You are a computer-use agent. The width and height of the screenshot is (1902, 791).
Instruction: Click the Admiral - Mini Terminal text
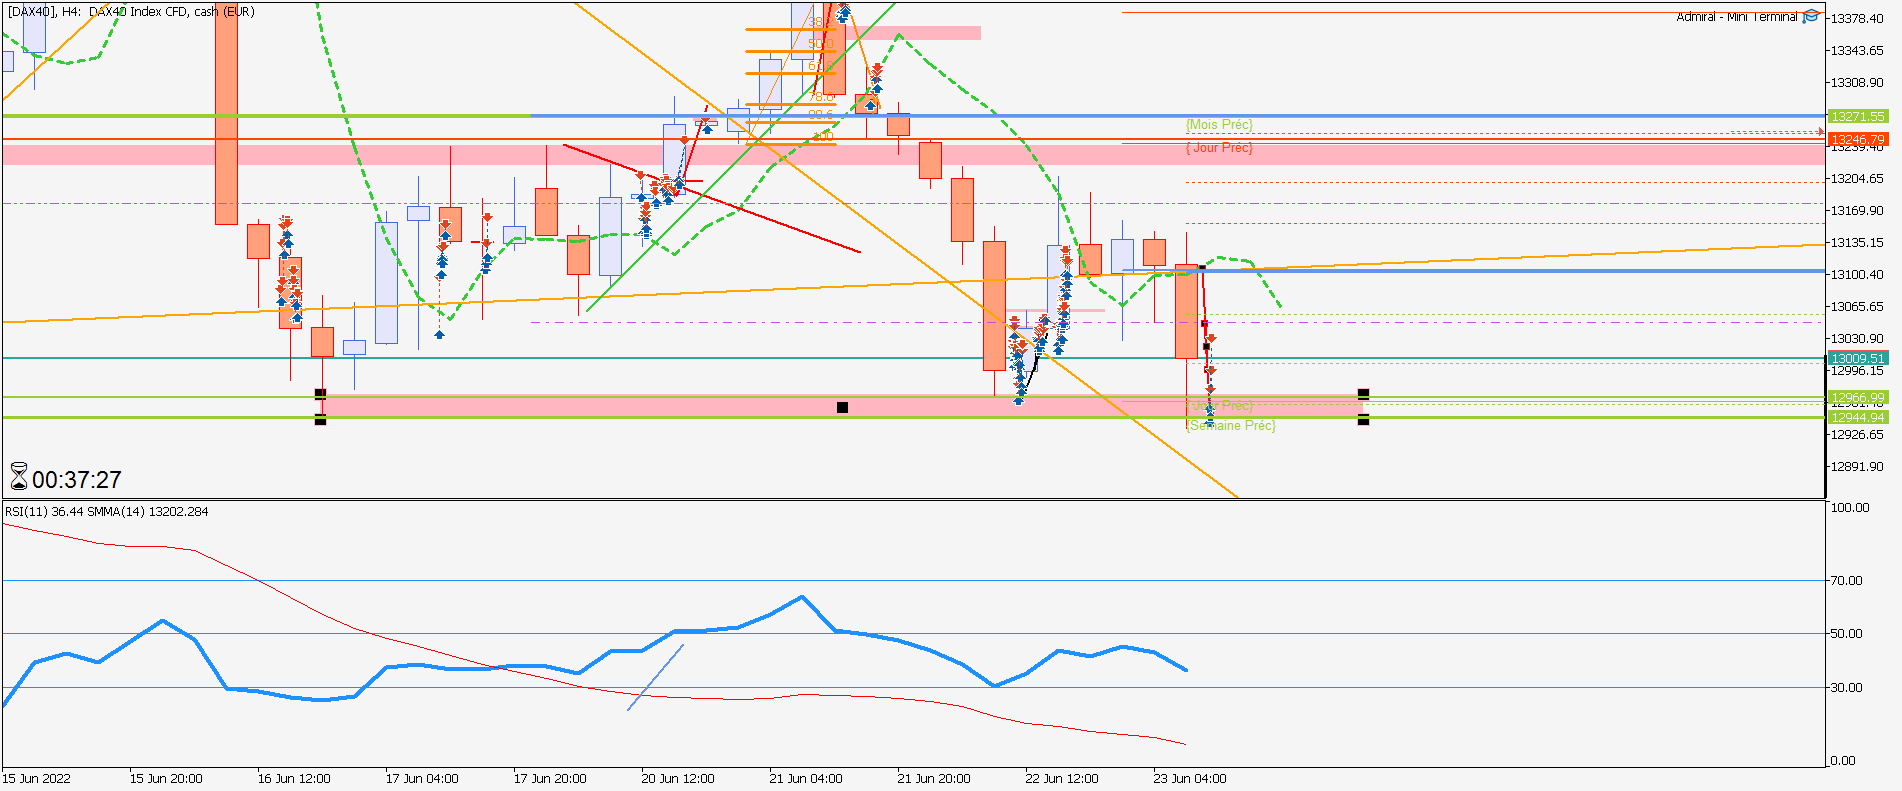pos(1737,17)
